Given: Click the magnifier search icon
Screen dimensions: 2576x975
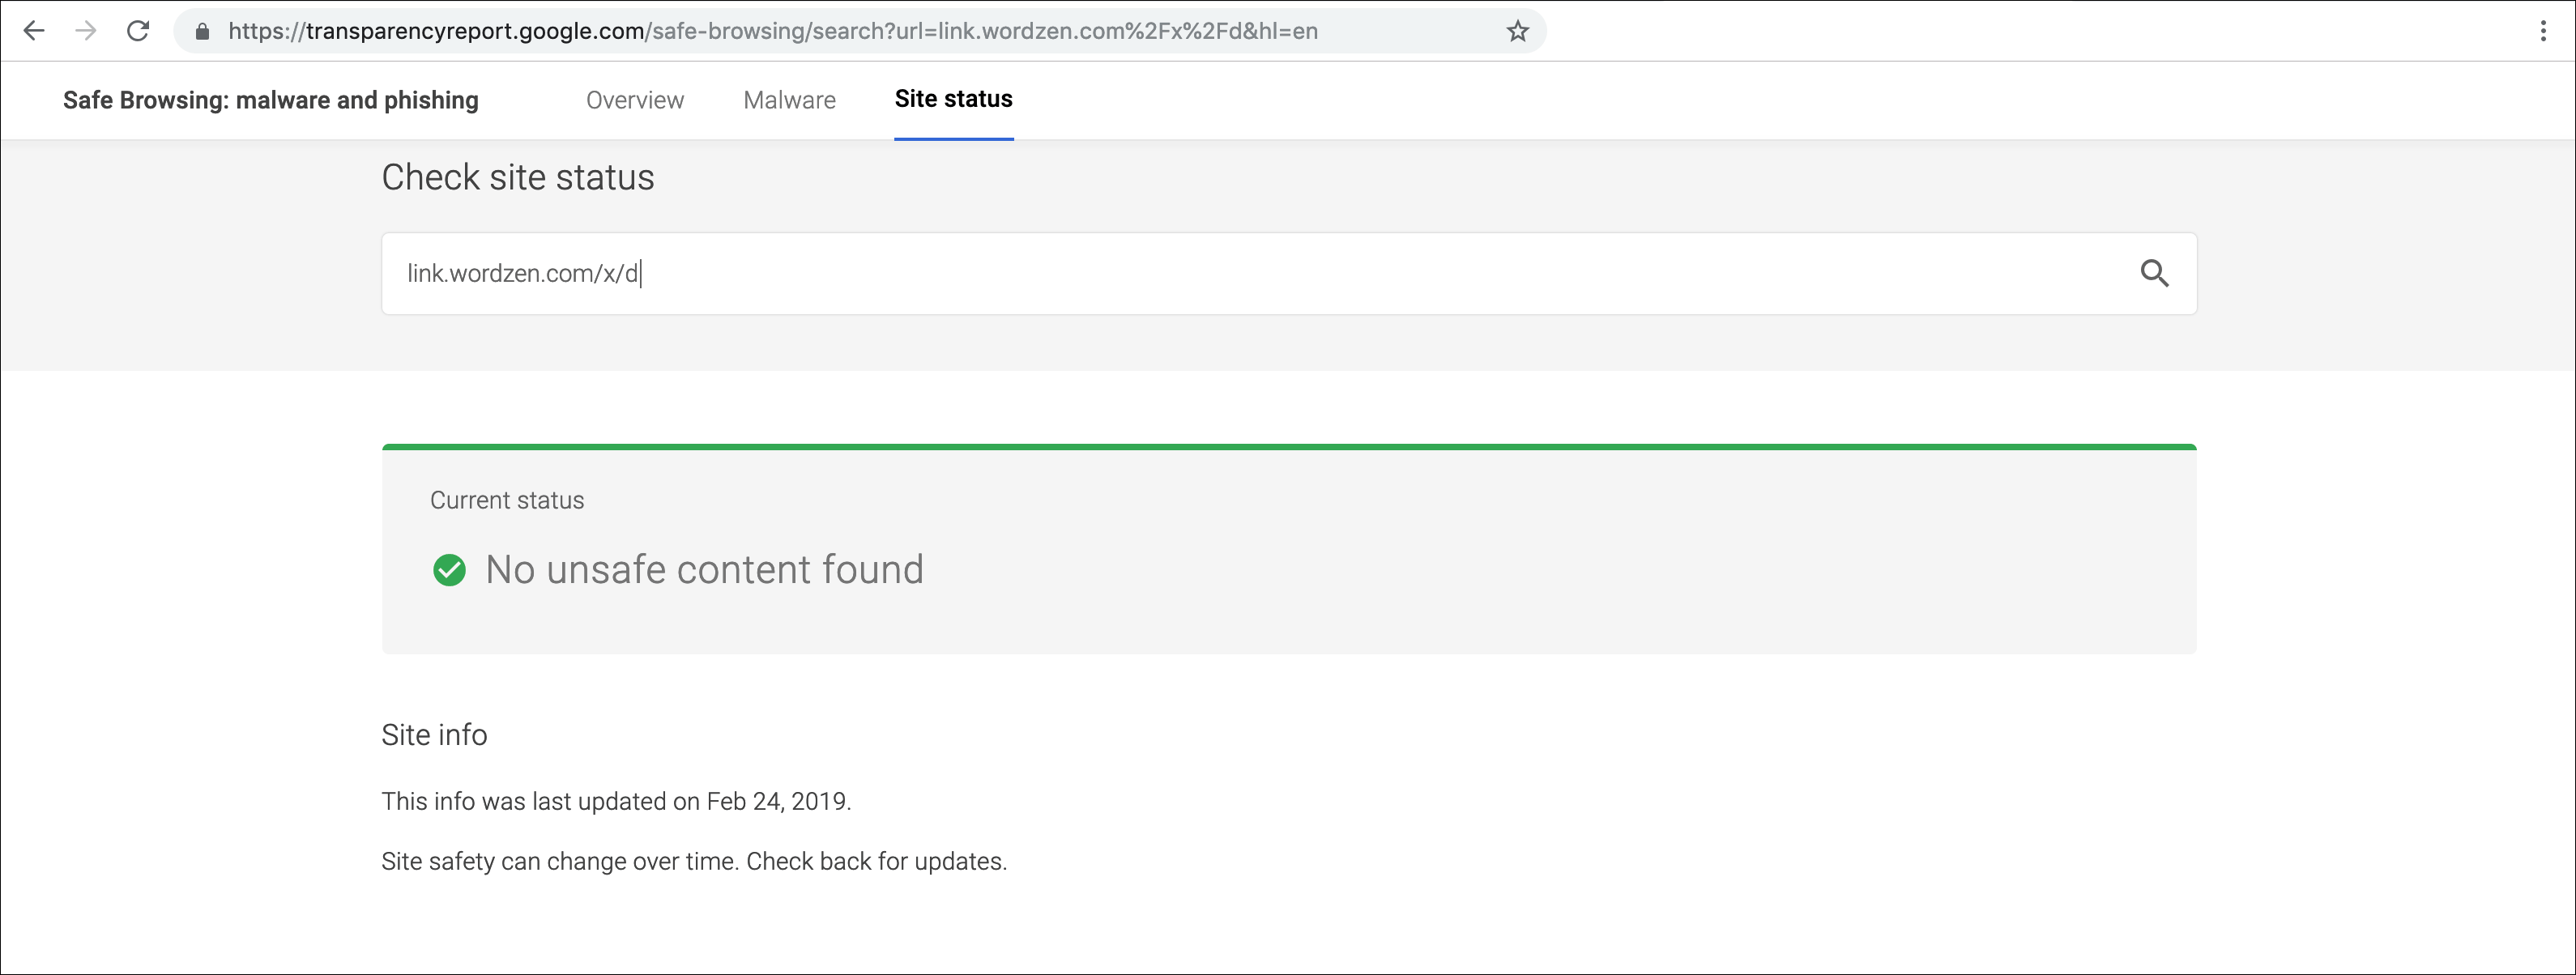Looking at the screenshot, I should pos(2154,273).
